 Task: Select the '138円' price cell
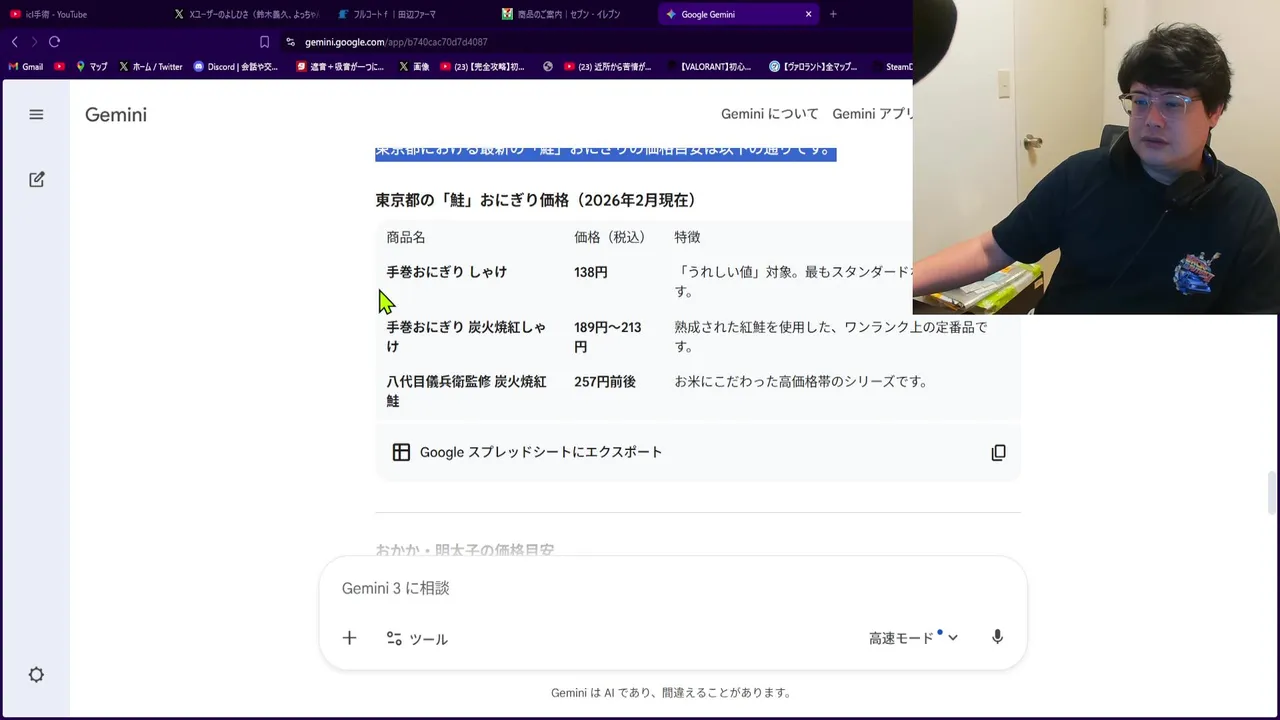[591, 272]
